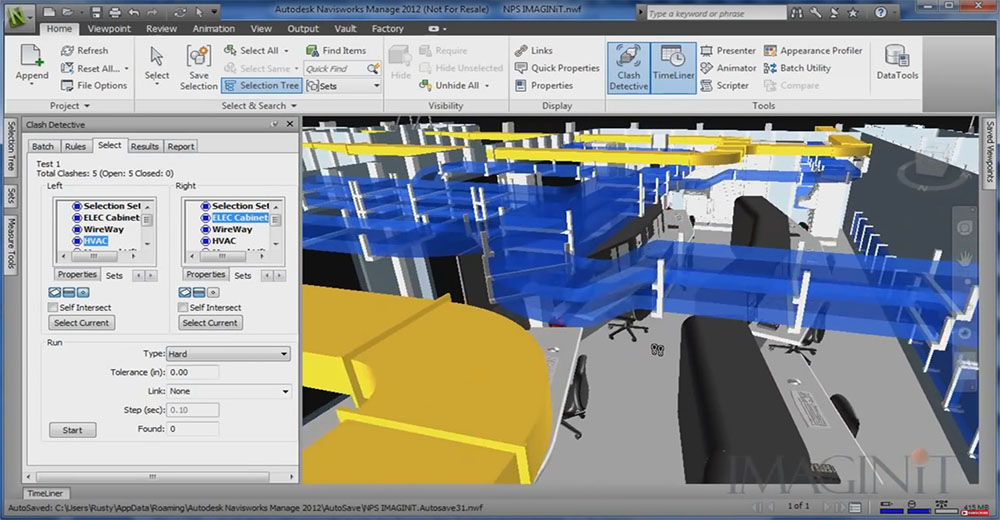The image size is (1000, 520).
Task: Click the Undo arrow in quick access toolbar
Action: click(134, 12)
